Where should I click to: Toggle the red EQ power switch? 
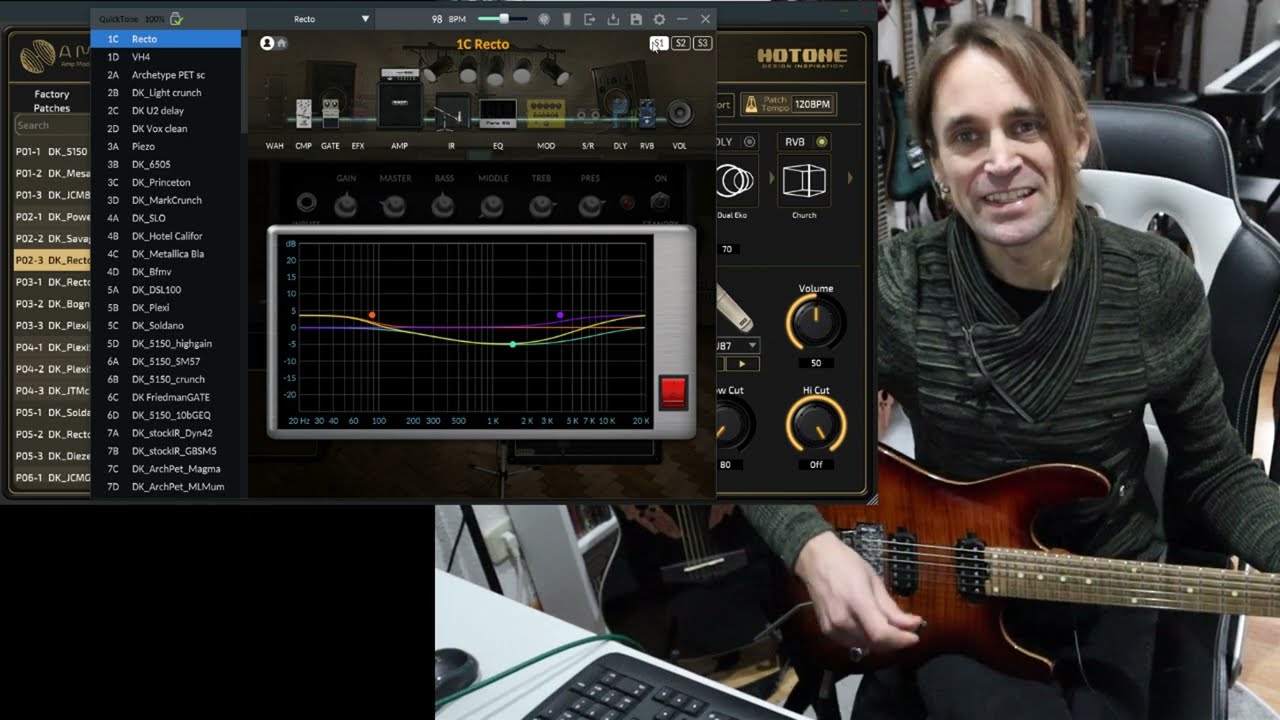click(x=673, y=392)
